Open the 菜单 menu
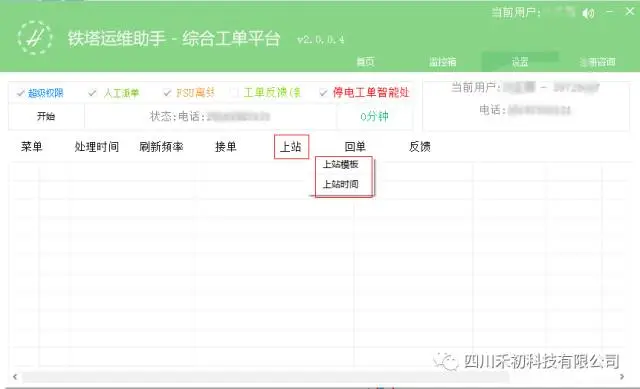The image size is (640, 389). (32, 147)
